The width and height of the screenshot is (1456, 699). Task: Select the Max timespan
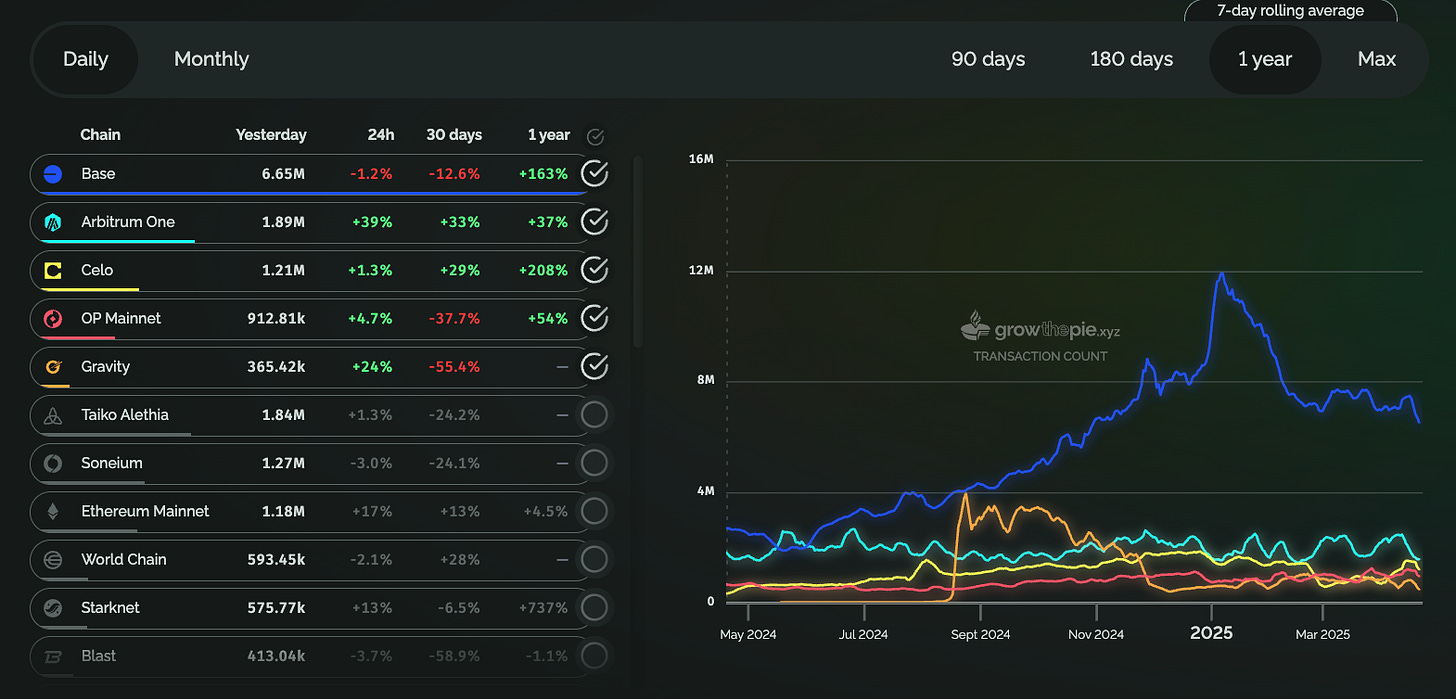[x=1377, y=59]
